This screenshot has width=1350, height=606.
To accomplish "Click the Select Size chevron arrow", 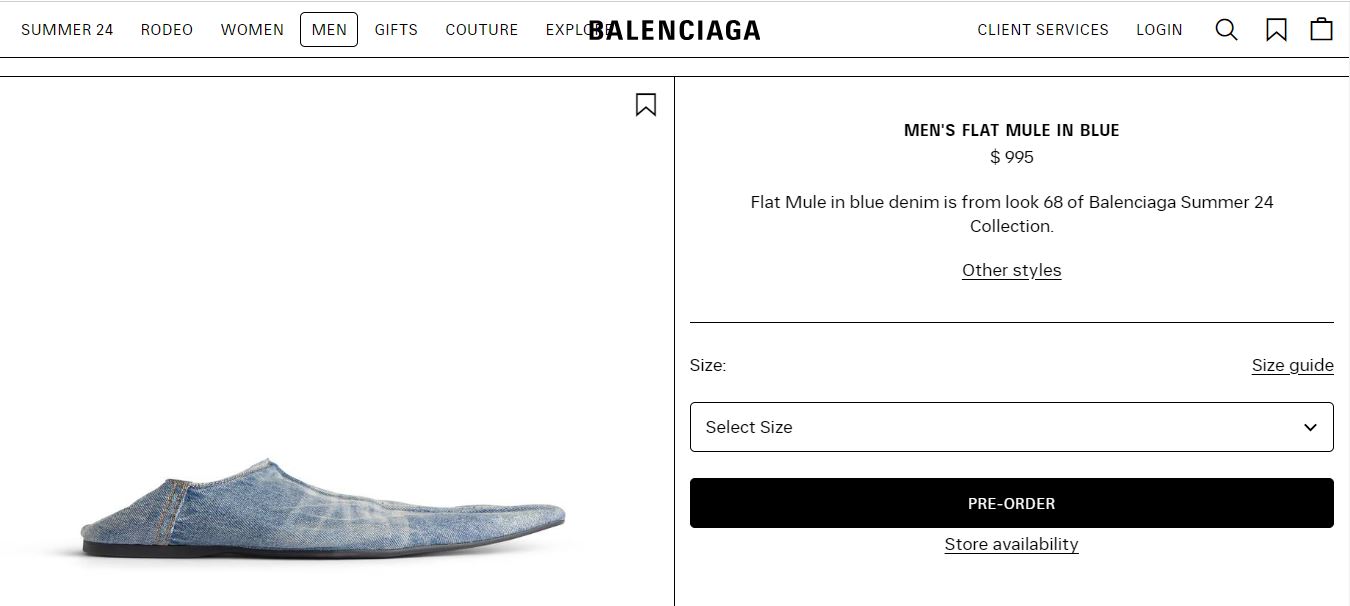I will [1310, 427].
